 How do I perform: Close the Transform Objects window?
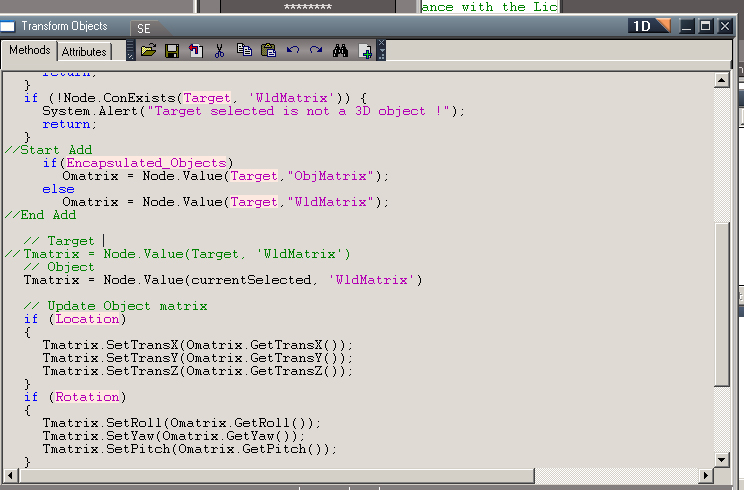click(x=725, y=26)
